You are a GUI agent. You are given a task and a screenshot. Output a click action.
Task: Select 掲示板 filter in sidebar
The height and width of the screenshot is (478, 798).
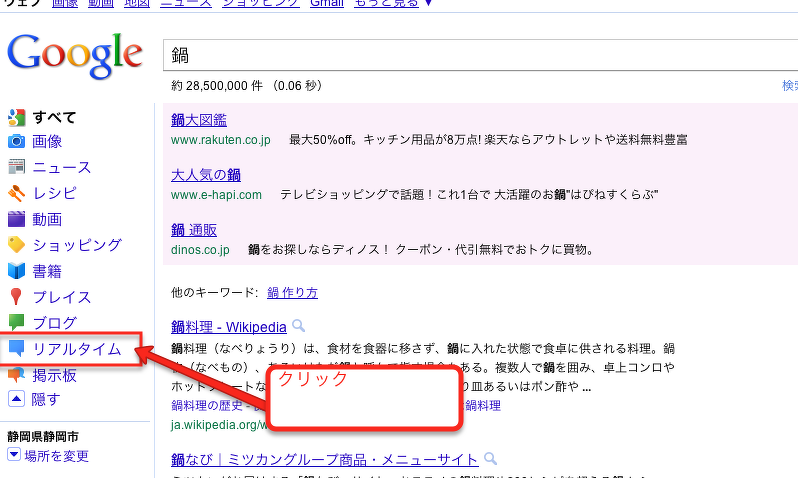(54, 375)
